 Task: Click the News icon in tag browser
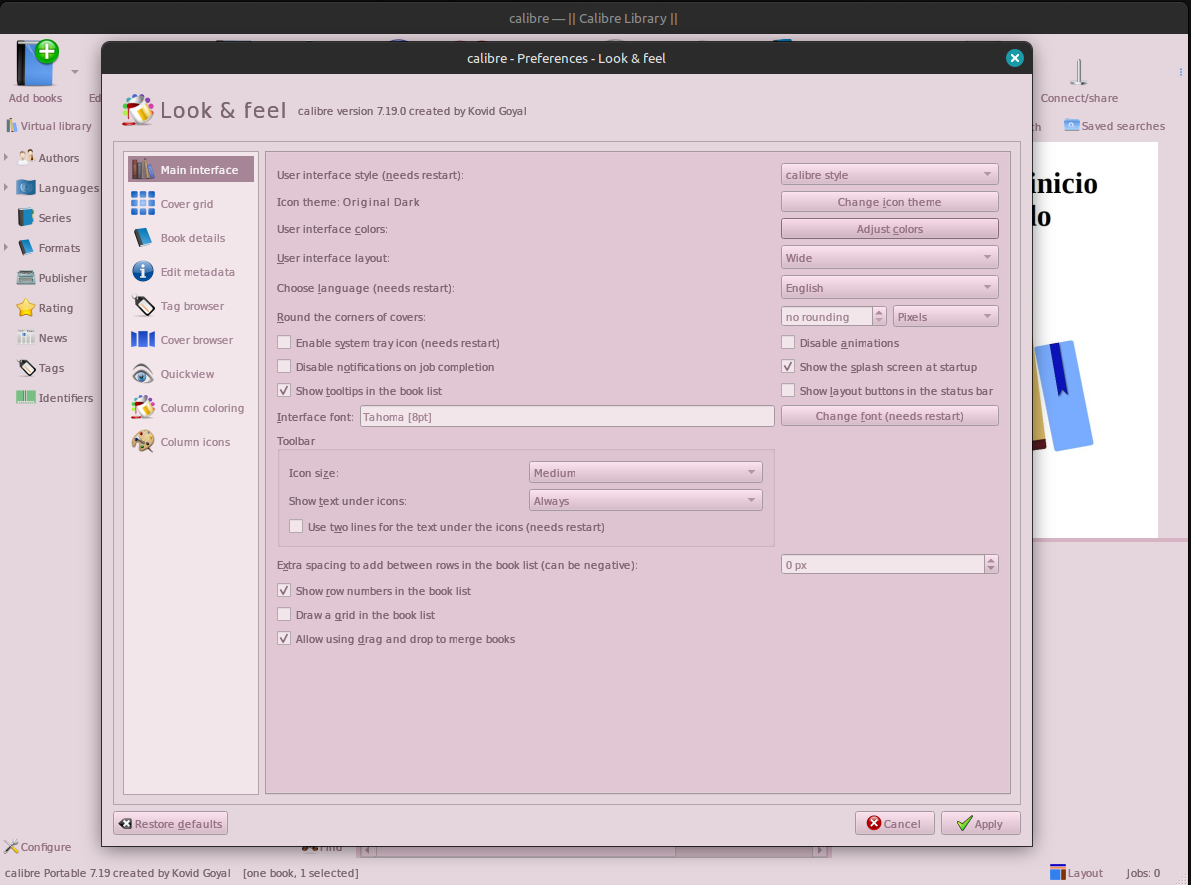[26, 337]
